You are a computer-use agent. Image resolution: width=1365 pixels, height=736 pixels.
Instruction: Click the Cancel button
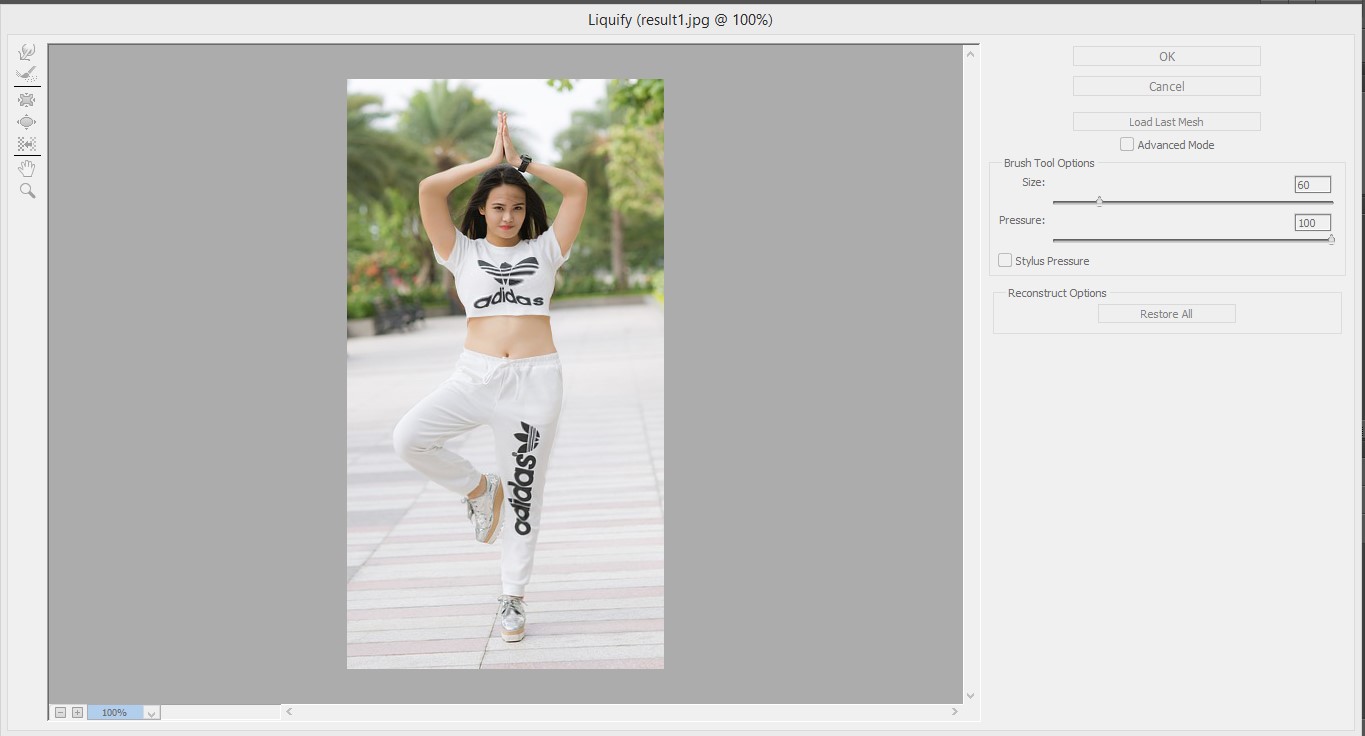click(x=1167, y=86)
